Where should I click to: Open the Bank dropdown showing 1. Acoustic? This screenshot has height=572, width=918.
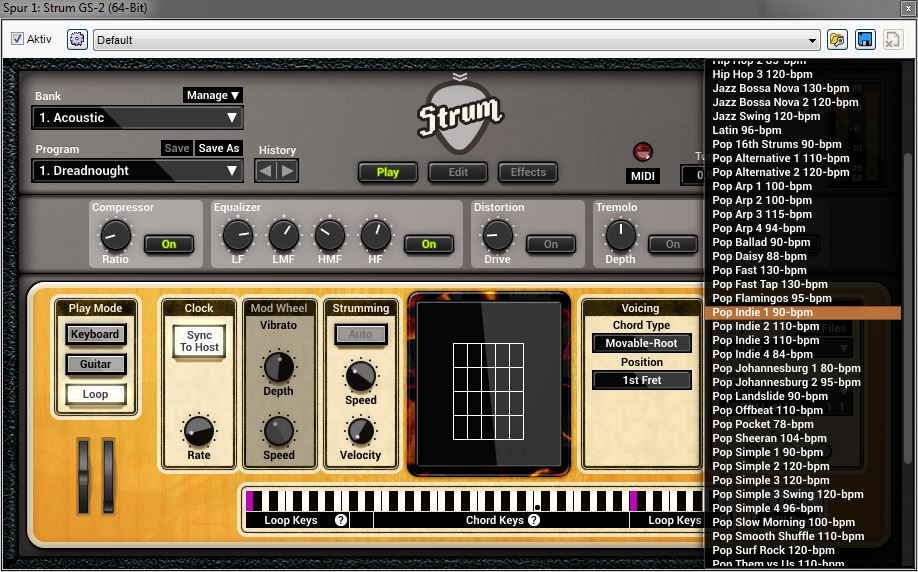138,118
